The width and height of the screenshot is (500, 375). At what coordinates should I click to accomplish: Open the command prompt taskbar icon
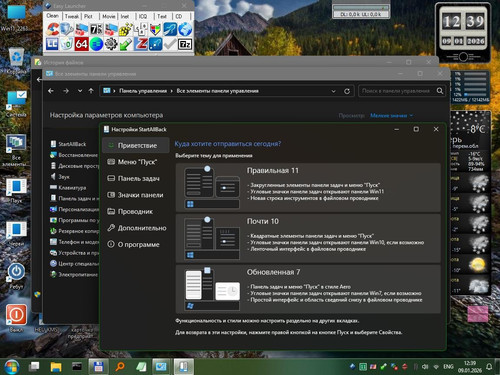click(x=77, y=367)
